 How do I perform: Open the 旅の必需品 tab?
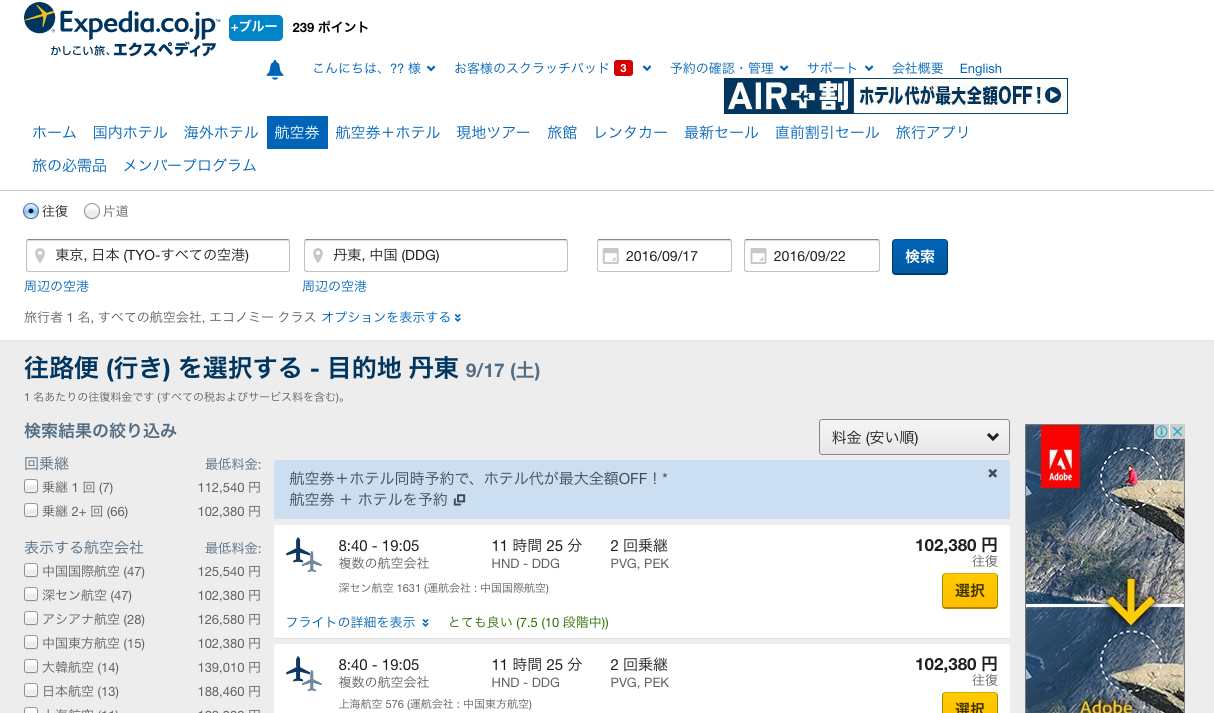pyautogui.click(x=69, y=165)
